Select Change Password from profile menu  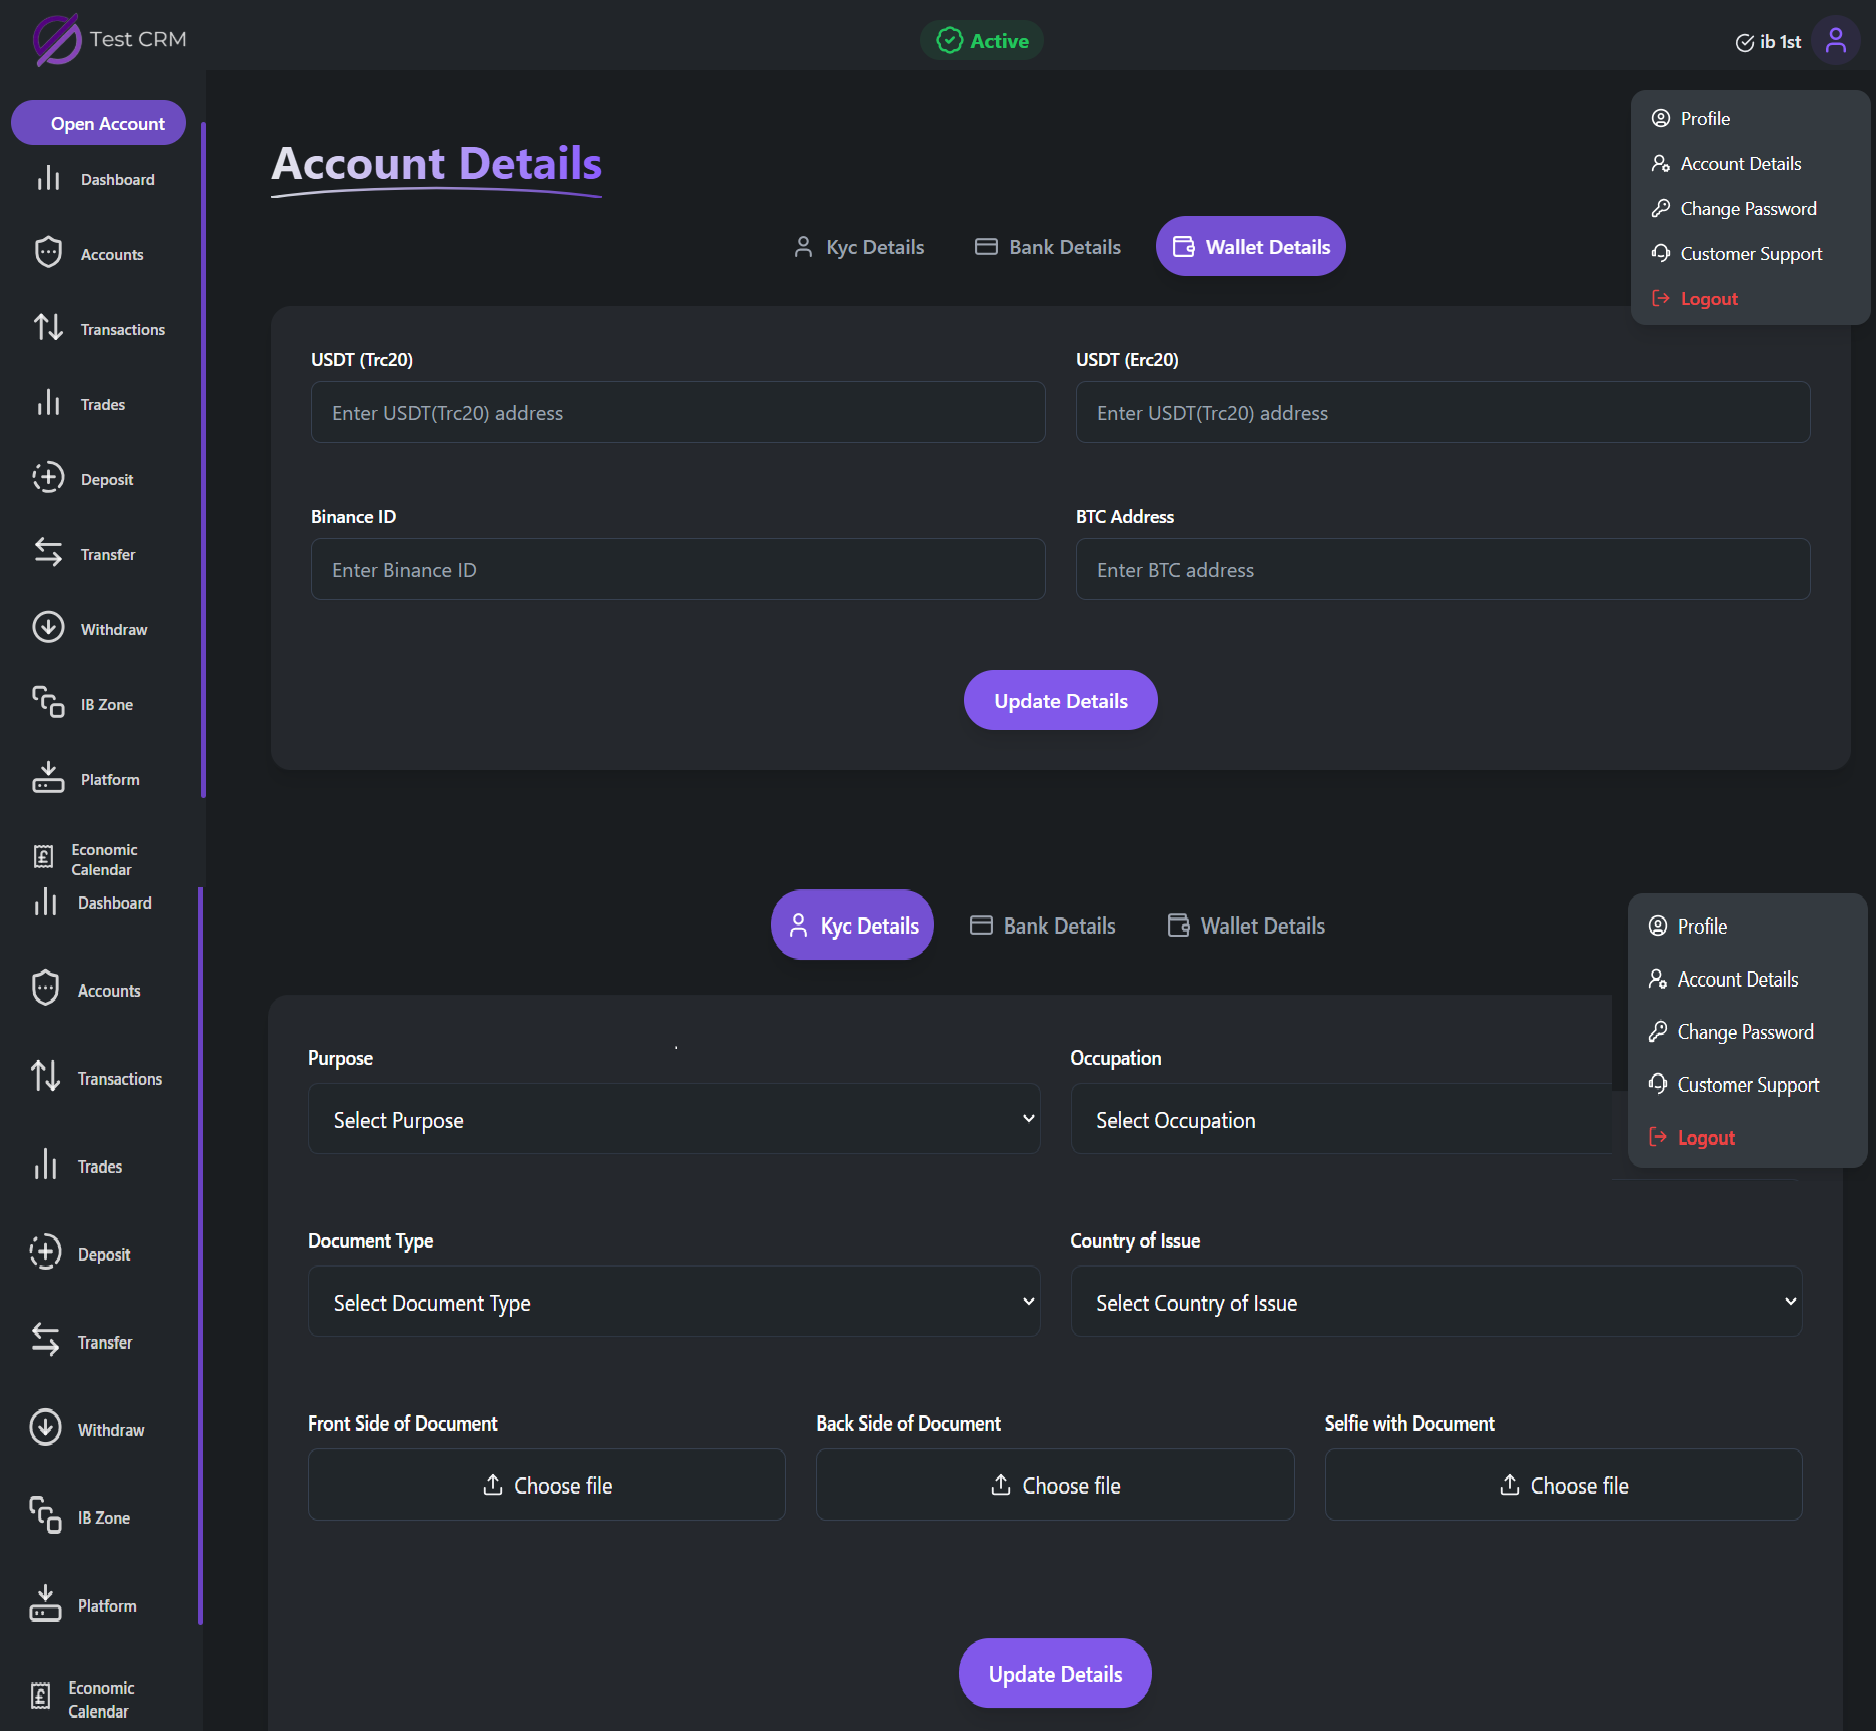point(1748,209)
